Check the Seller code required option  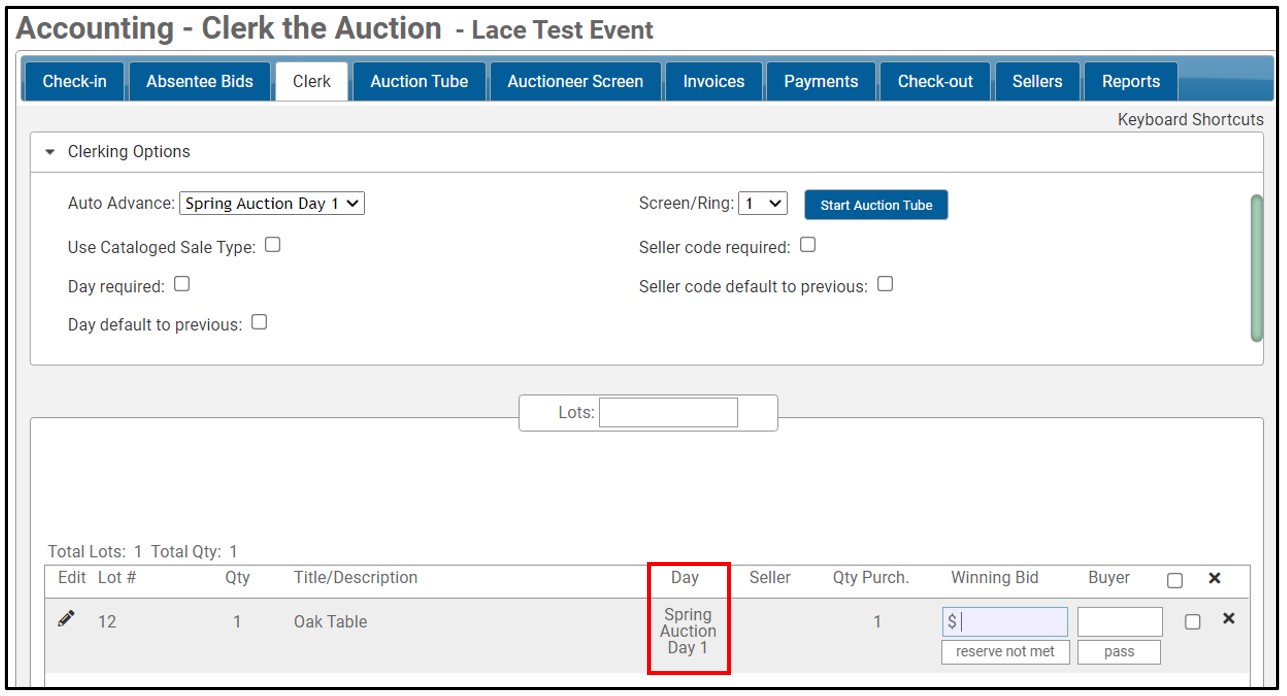[x=808, y=245]
